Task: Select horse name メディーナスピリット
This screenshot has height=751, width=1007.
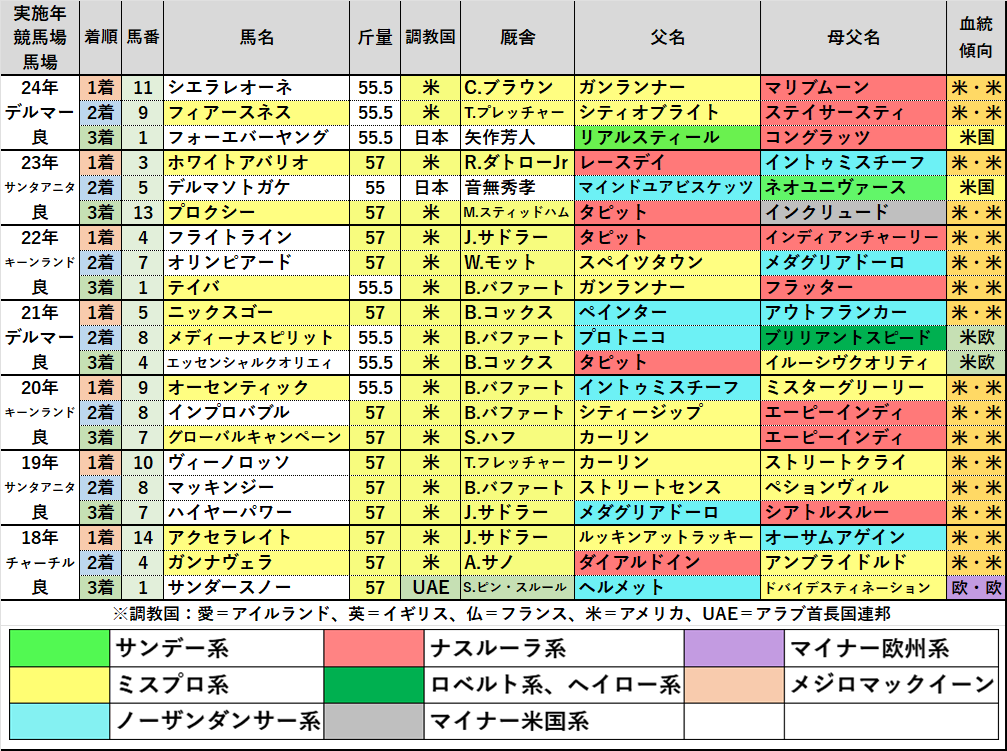Action: [256, 338]
